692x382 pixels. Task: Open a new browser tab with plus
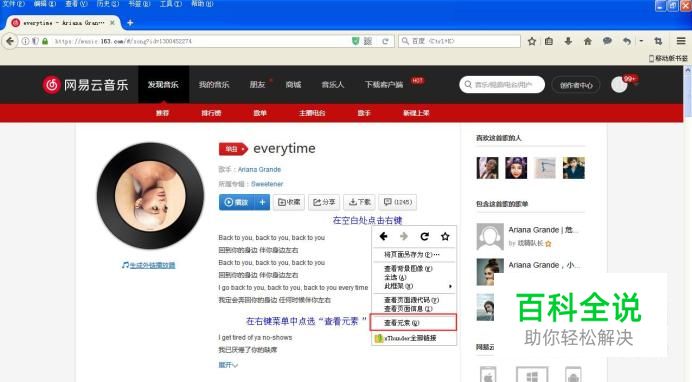(130, 22)
